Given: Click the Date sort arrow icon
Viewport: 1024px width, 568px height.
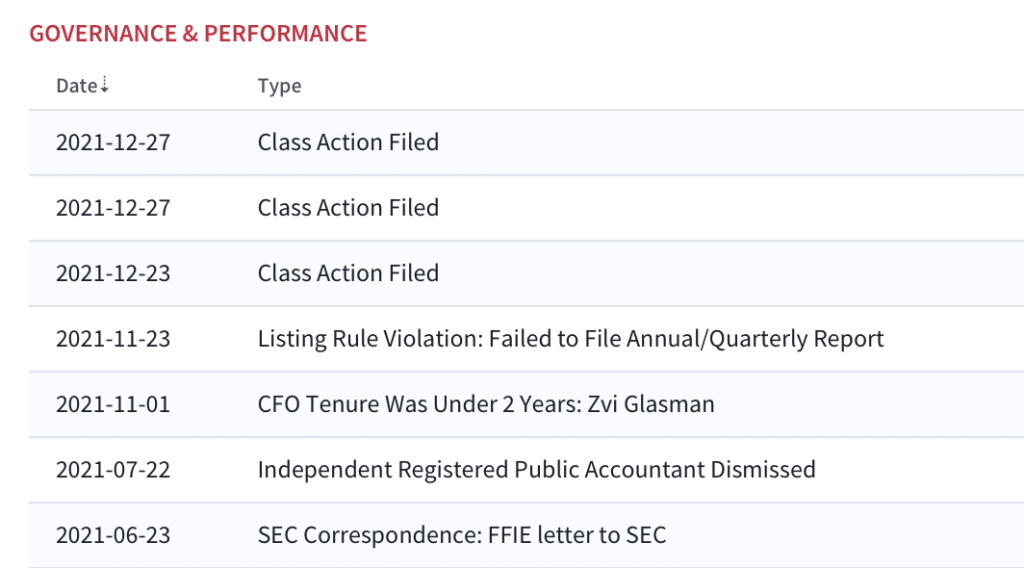Looking at the screenshot, I should [x=104, y=85].
